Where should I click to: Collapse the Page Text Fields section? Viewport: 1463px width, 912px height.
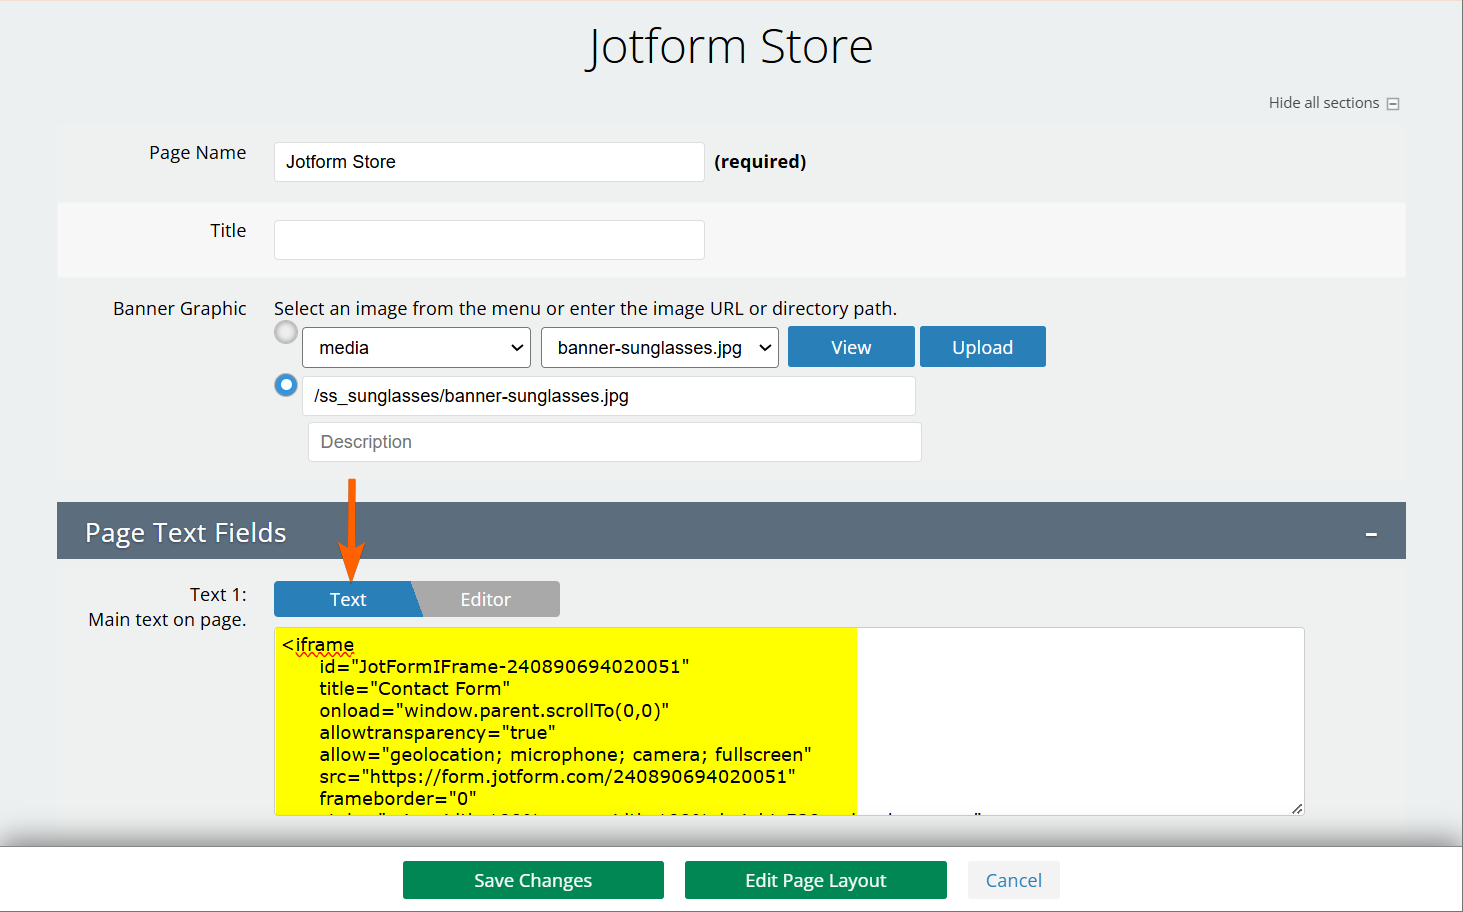point(1371,535)
